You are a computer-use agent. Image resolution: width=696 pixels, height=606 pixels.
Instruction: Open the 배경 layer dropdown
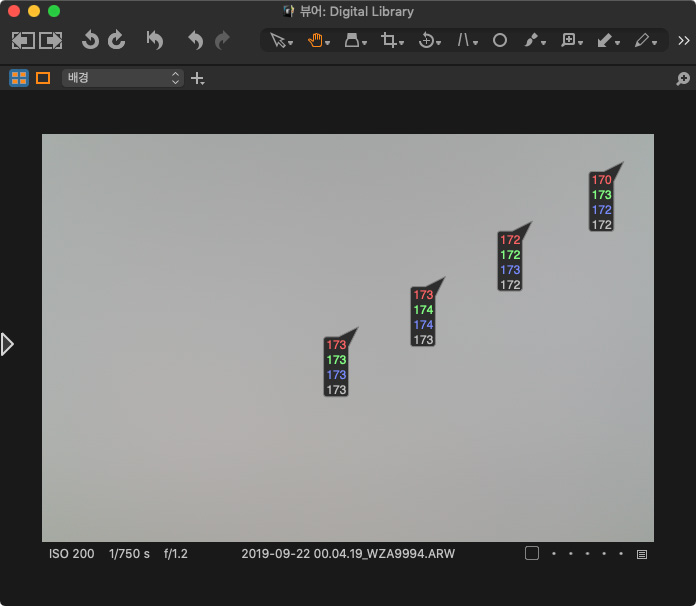pos(122,78)
